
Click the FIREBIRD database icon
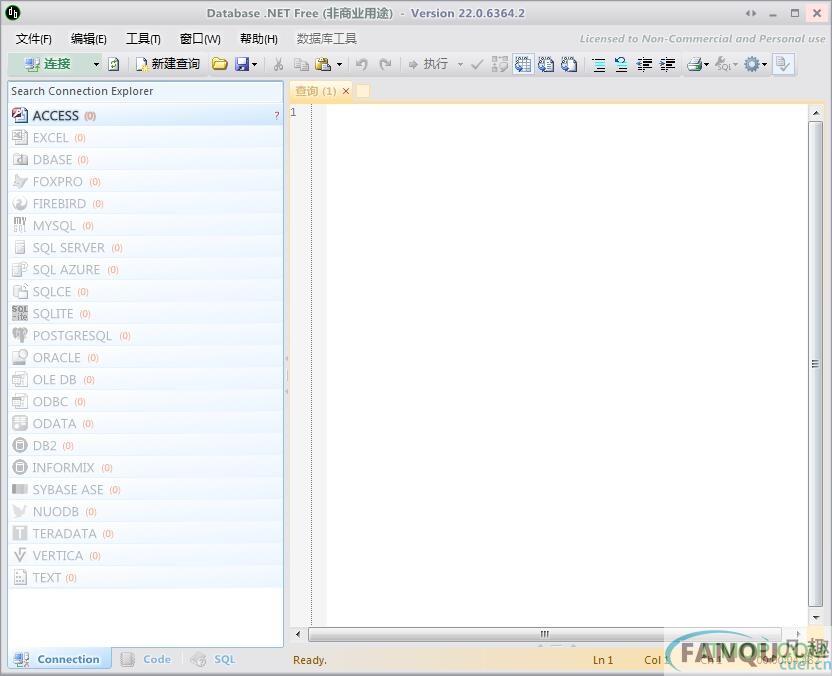coord(20,204)
